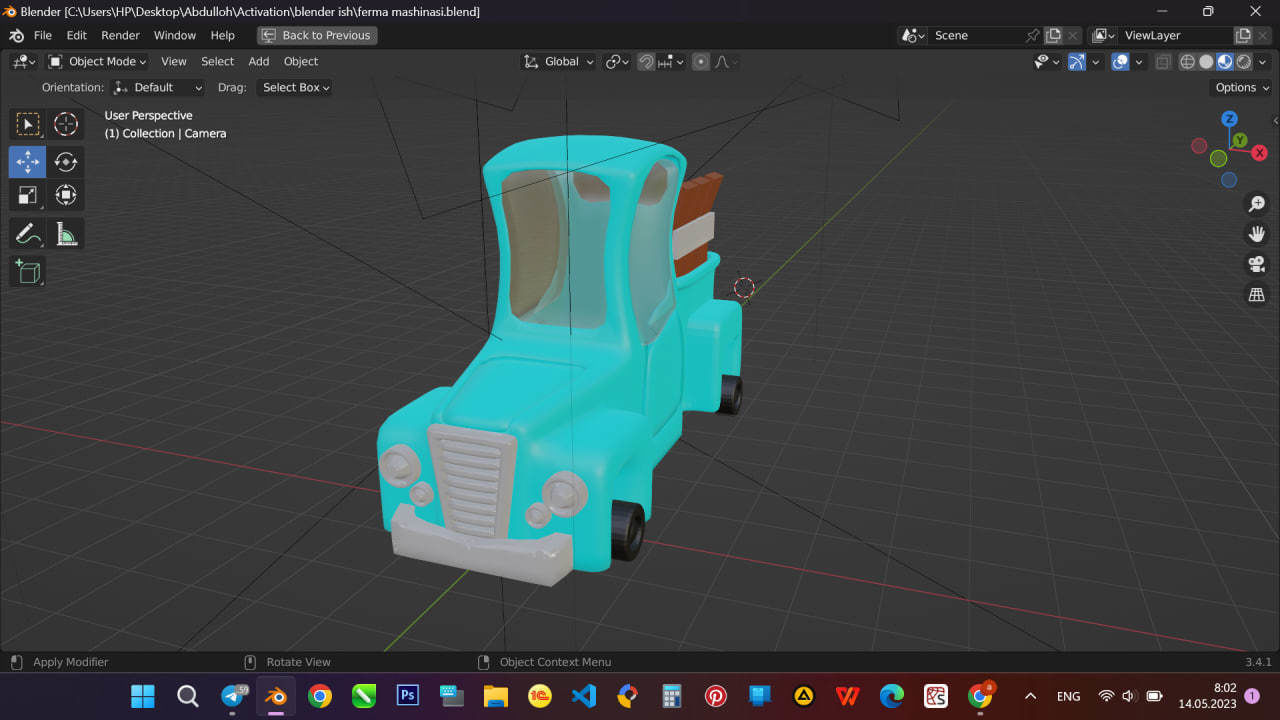Enable X-Ray viewport toggle
This screenshot has width=1280, height=720.
tap(1163, 61)
